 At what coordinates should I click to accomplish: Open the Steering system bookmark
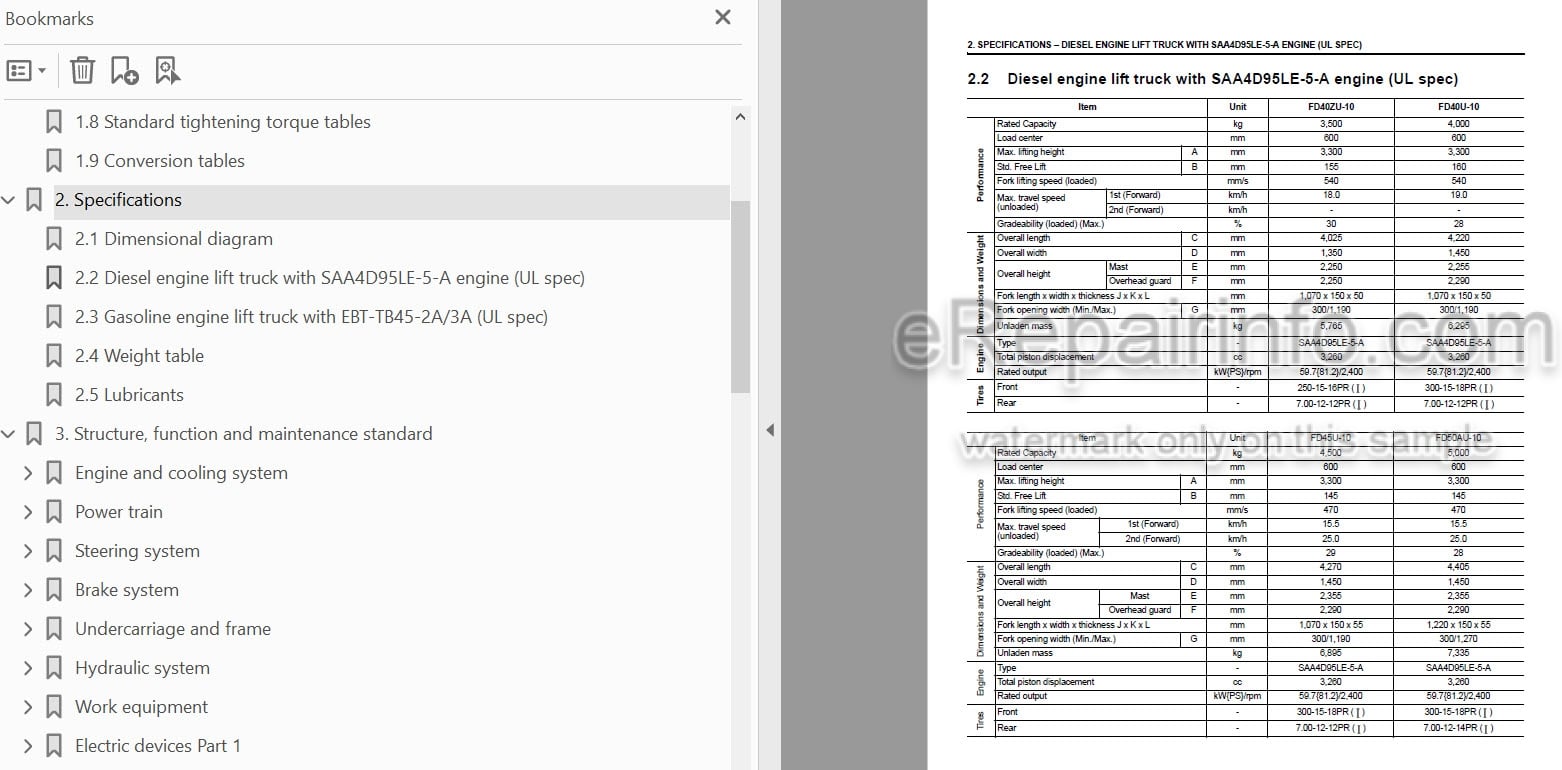point(137,551)
